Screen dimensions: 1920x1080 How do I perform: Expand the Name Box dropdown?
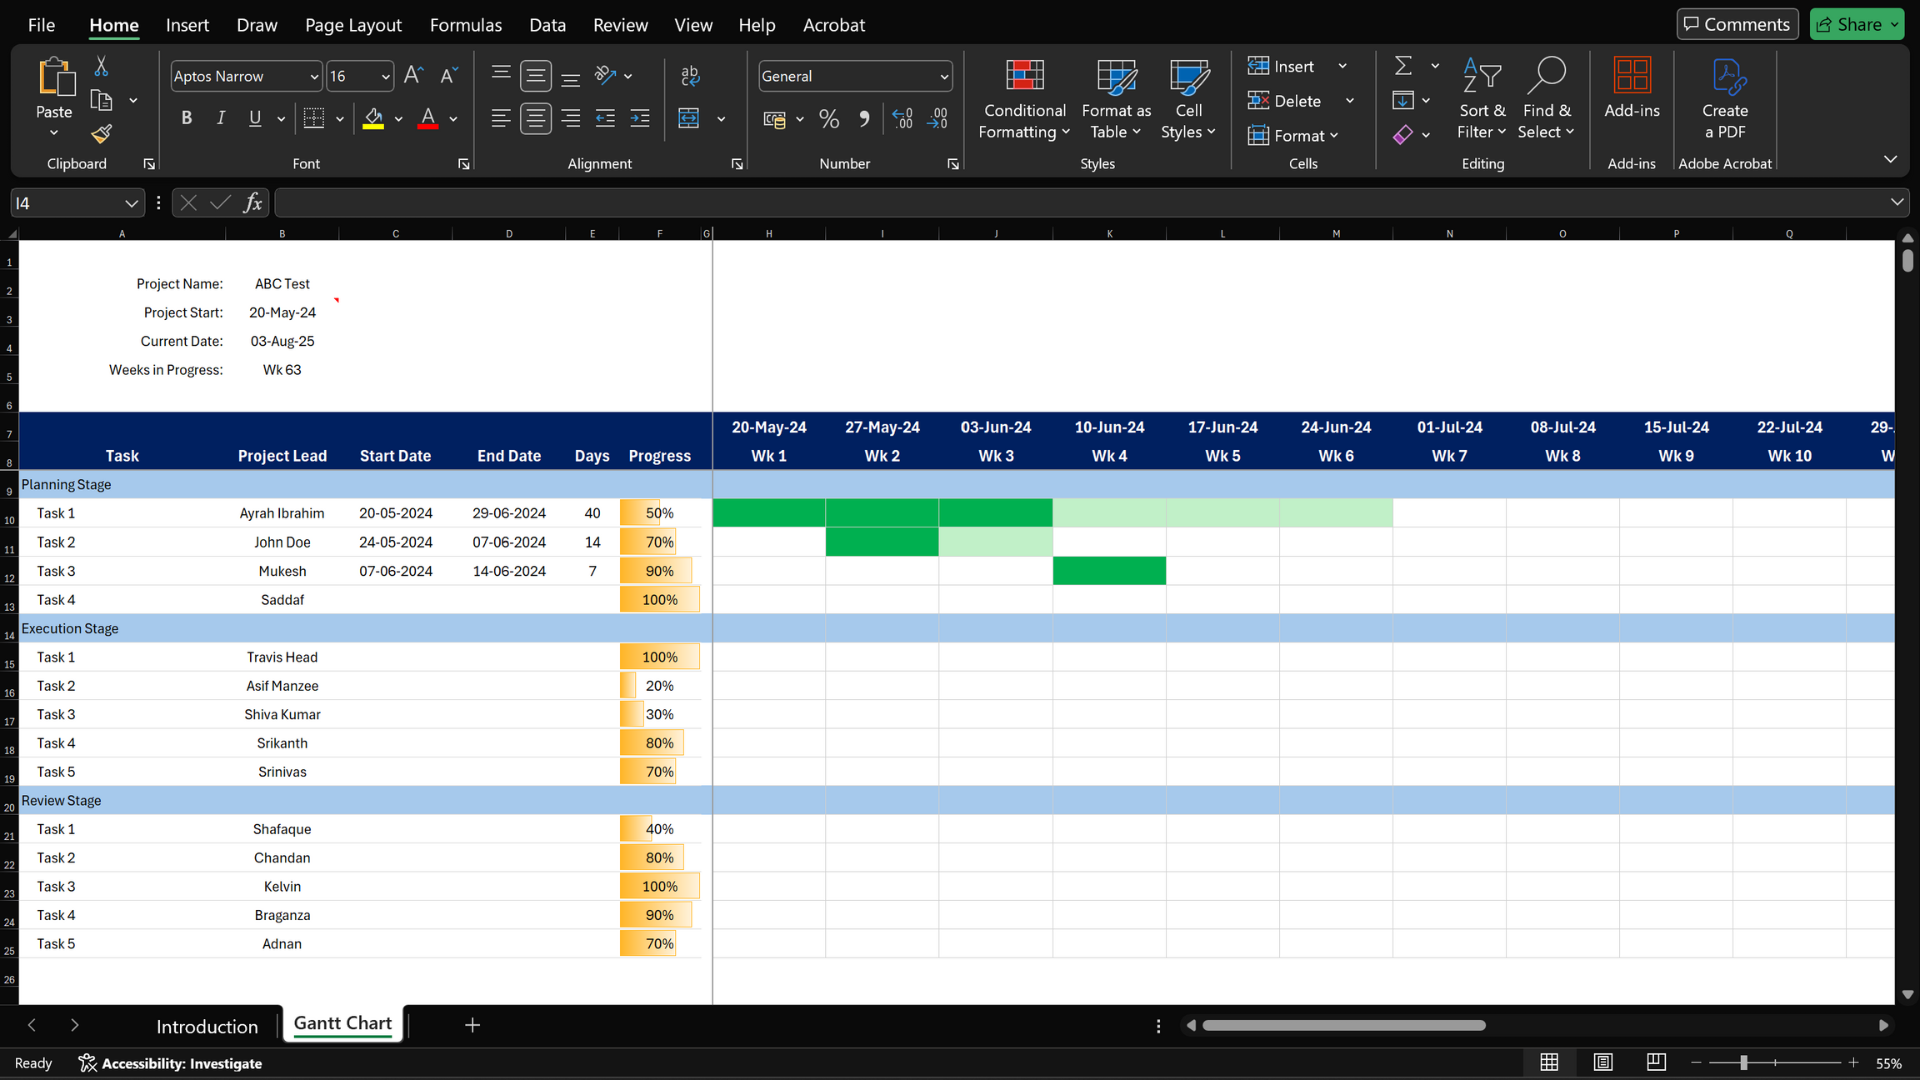tap(131, 204)
